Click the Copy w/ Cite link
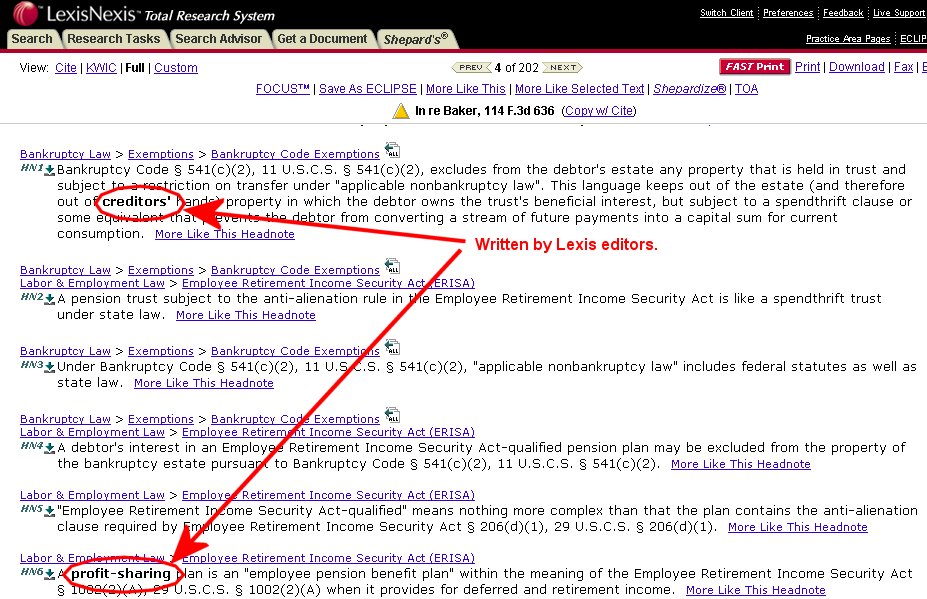 [x=599, y=111]
